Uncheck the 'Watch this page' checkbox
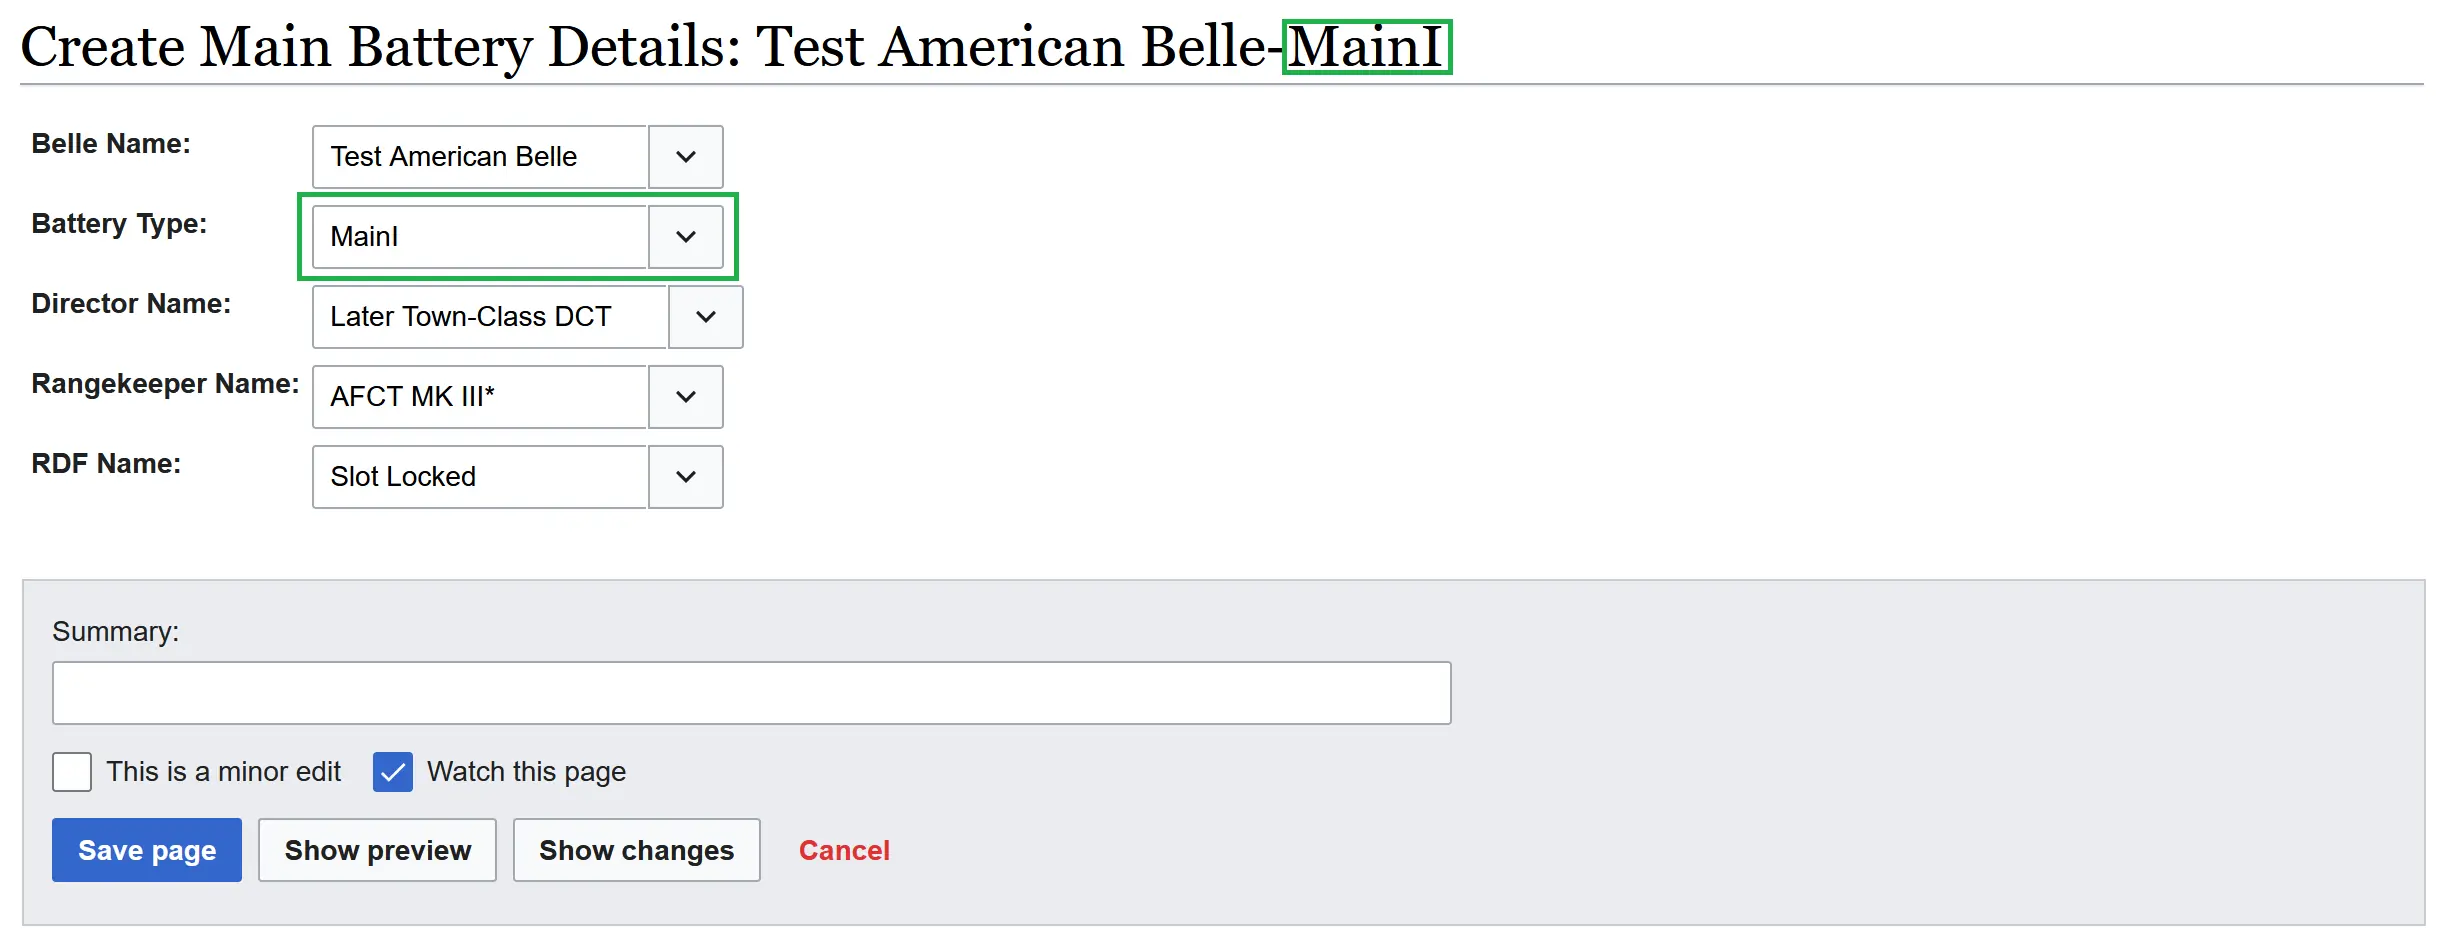This screenshot has width=2442, height=947. (392, 772)
